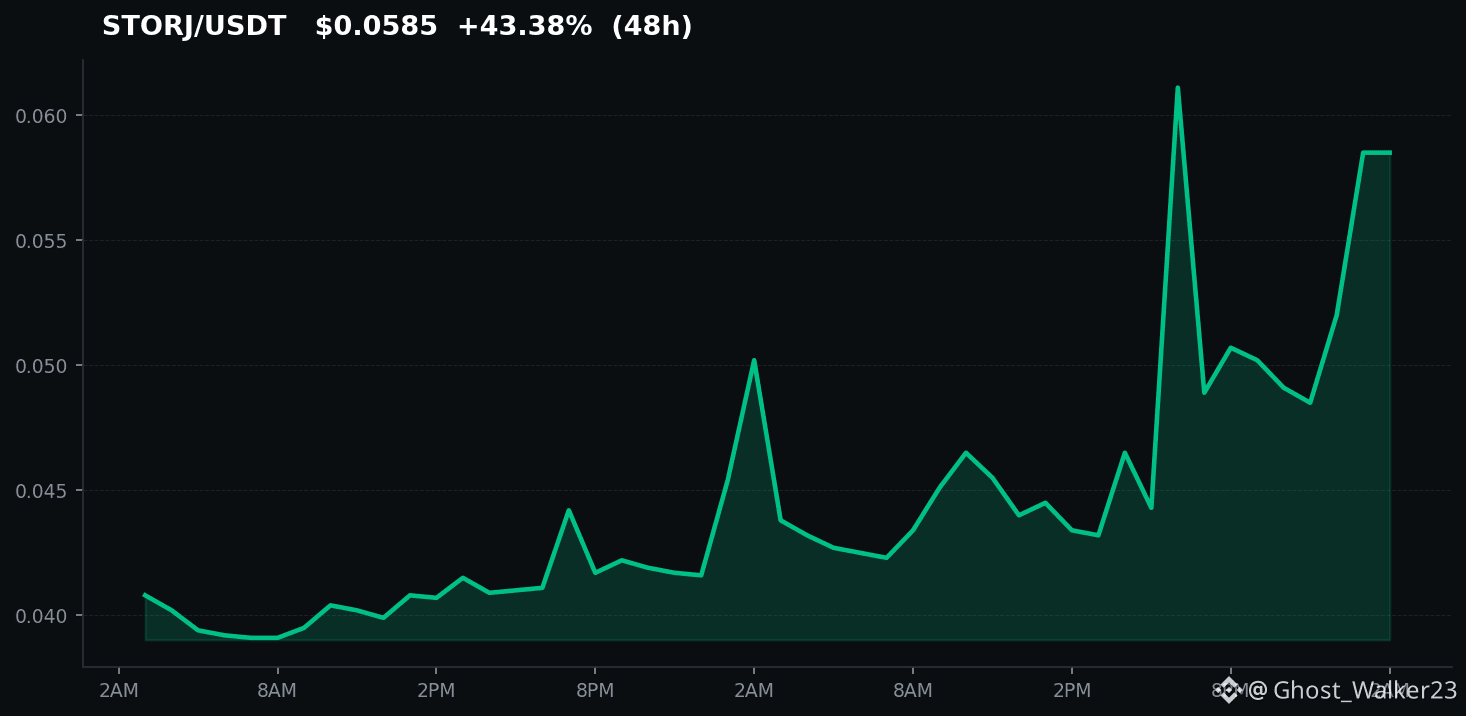
Task: Click the 0.060 y-axis label
Action: point(41,116)
